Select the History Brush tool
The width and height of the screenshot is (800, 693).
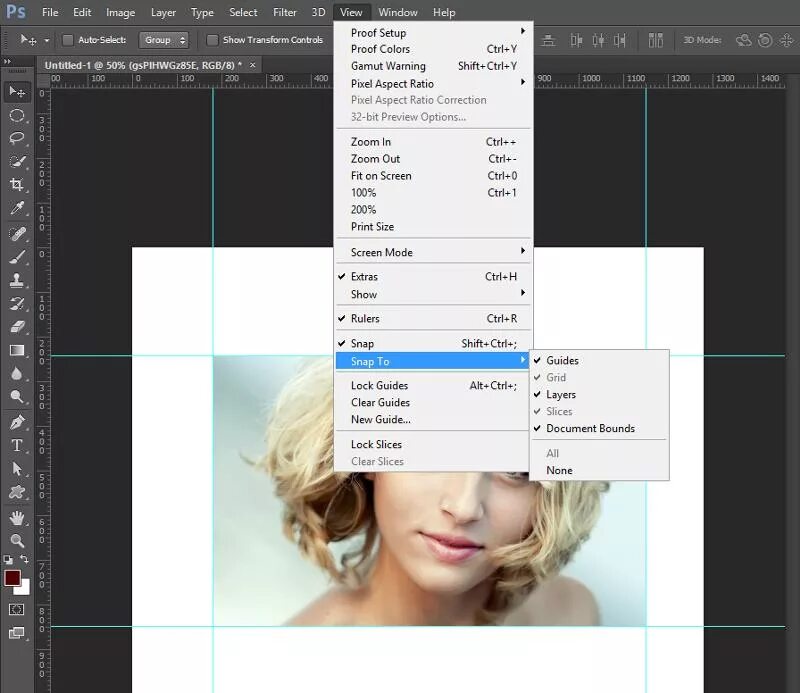coord(17,303)
